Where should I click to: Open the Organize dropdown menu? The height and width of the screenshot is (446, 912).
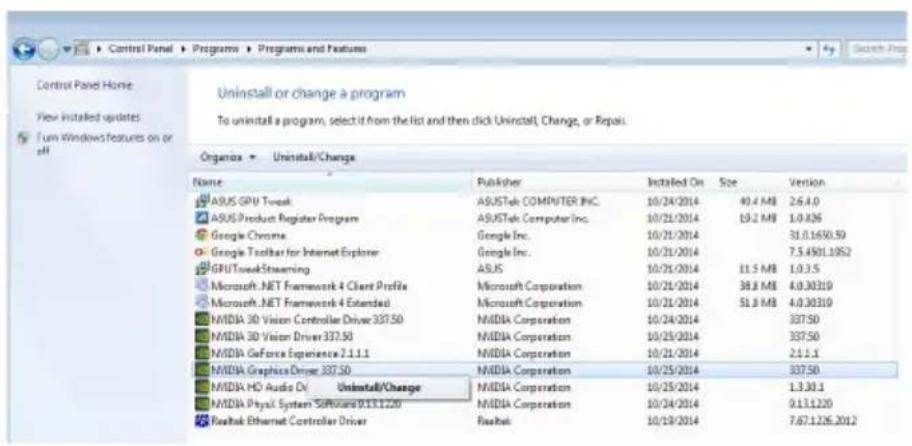click(x=228, y=157)
